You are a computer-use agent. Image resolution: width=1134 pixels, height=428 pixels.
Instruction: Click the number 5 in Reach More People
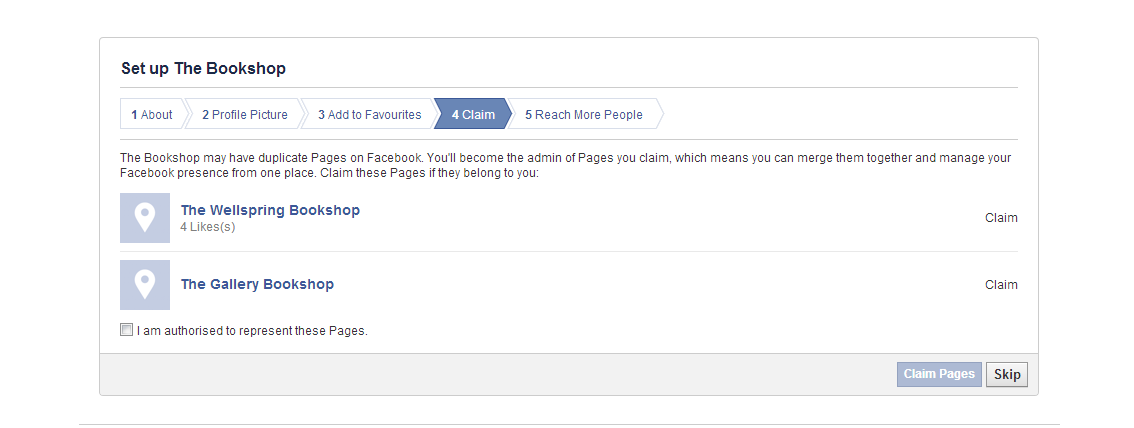[x=529, y=114]
